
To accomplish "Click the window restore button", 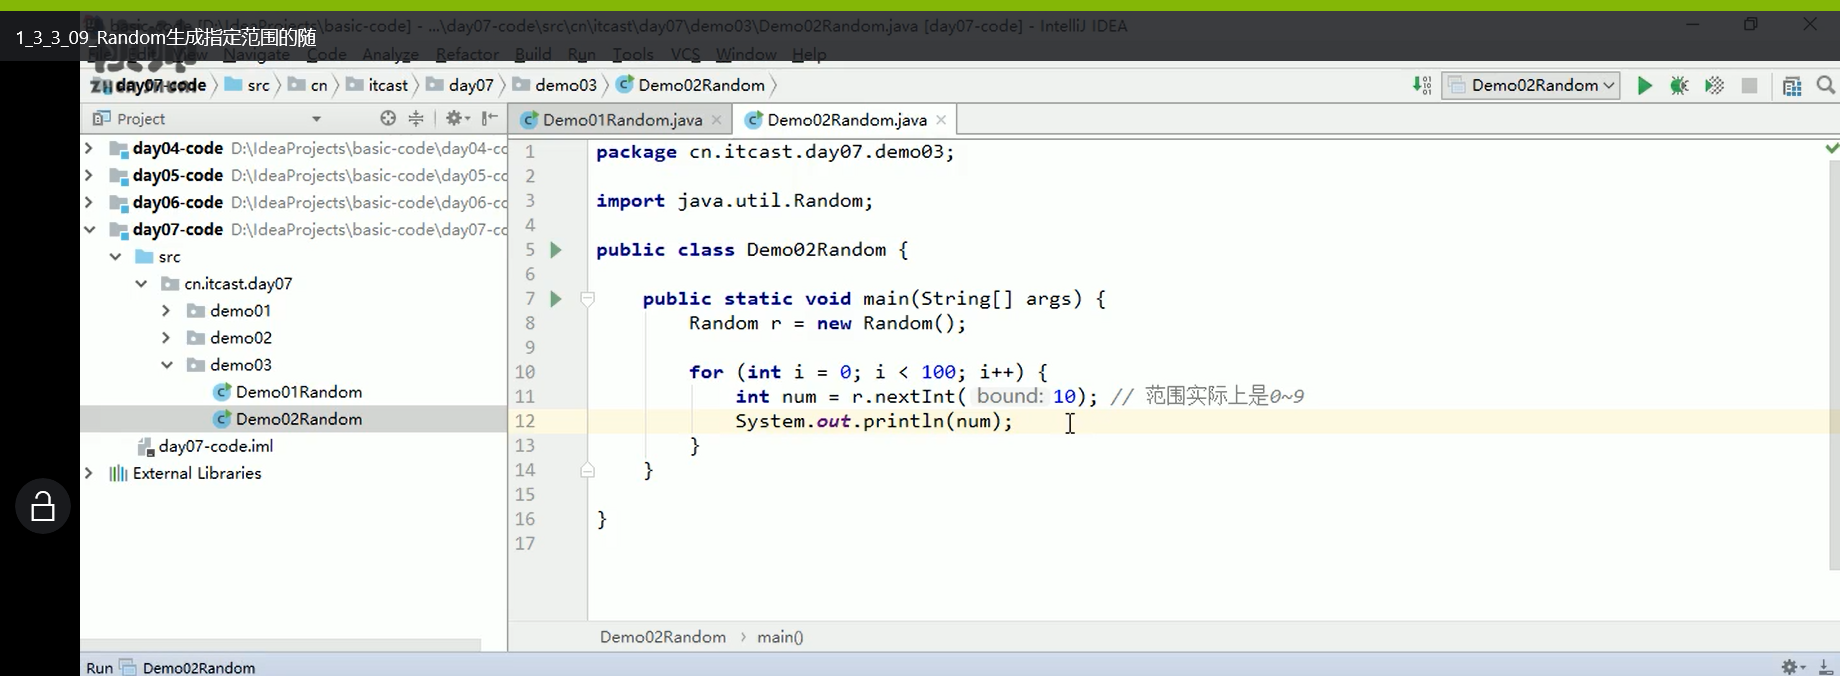I will click(x=1751, y=24).
